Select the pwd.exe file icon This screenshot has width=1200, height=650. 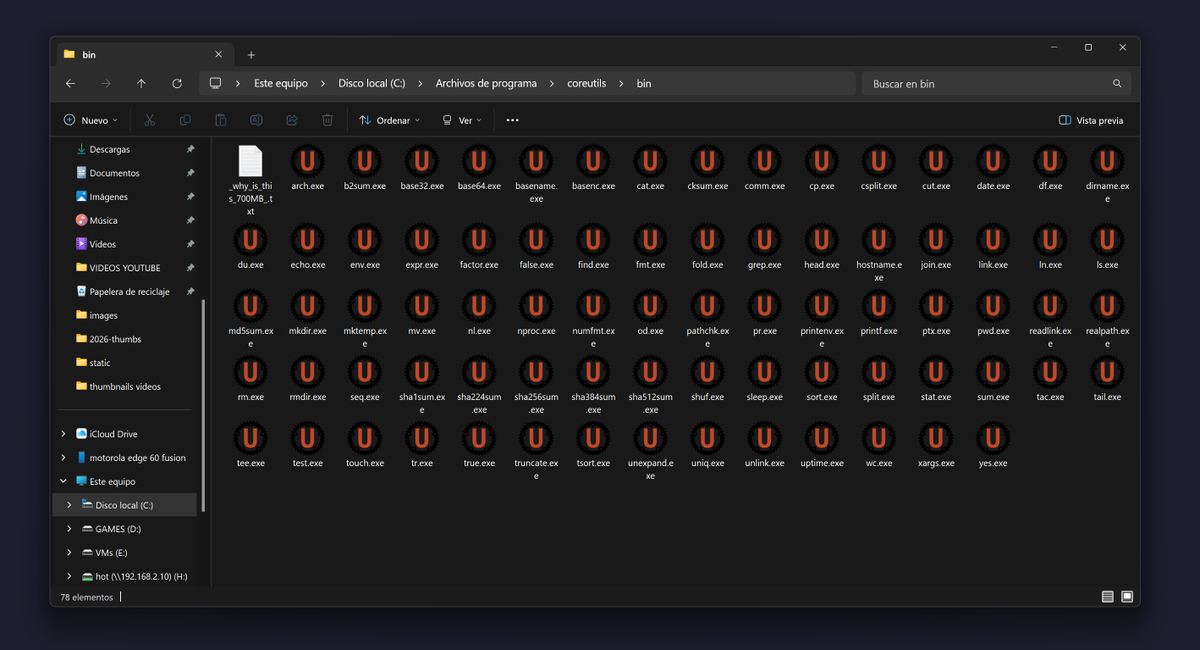click(x=993, y=306)
